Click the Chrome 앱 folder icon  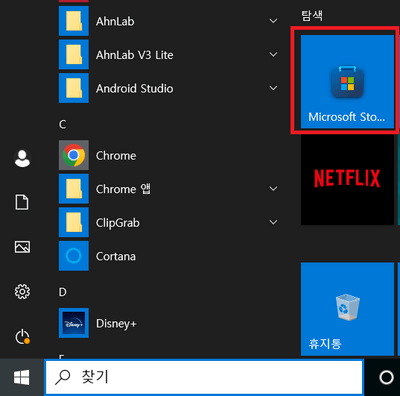74,189
